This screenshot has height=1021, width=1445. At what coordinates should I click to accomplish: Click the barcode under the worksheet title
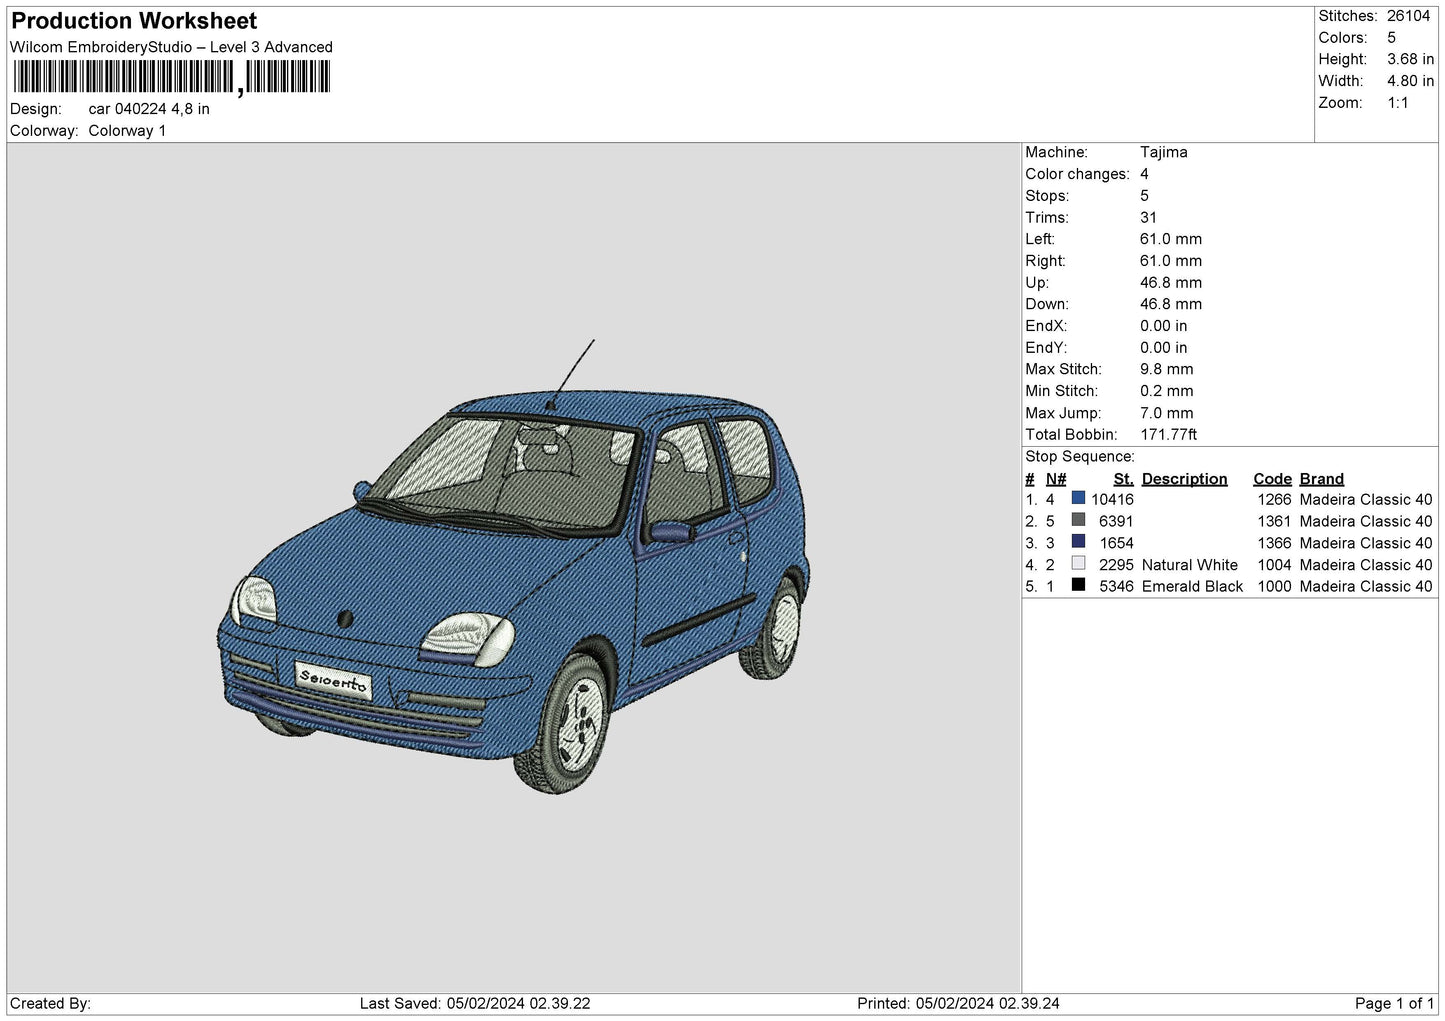(x=172, y=77)
